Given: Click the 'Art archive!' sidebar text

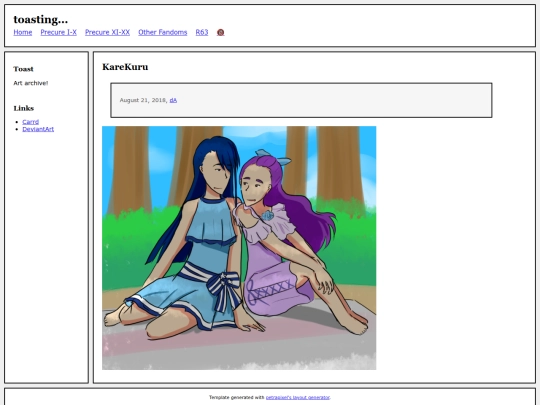Looking at the screenshot, I should pyautogui.click(x=31, y=83).
